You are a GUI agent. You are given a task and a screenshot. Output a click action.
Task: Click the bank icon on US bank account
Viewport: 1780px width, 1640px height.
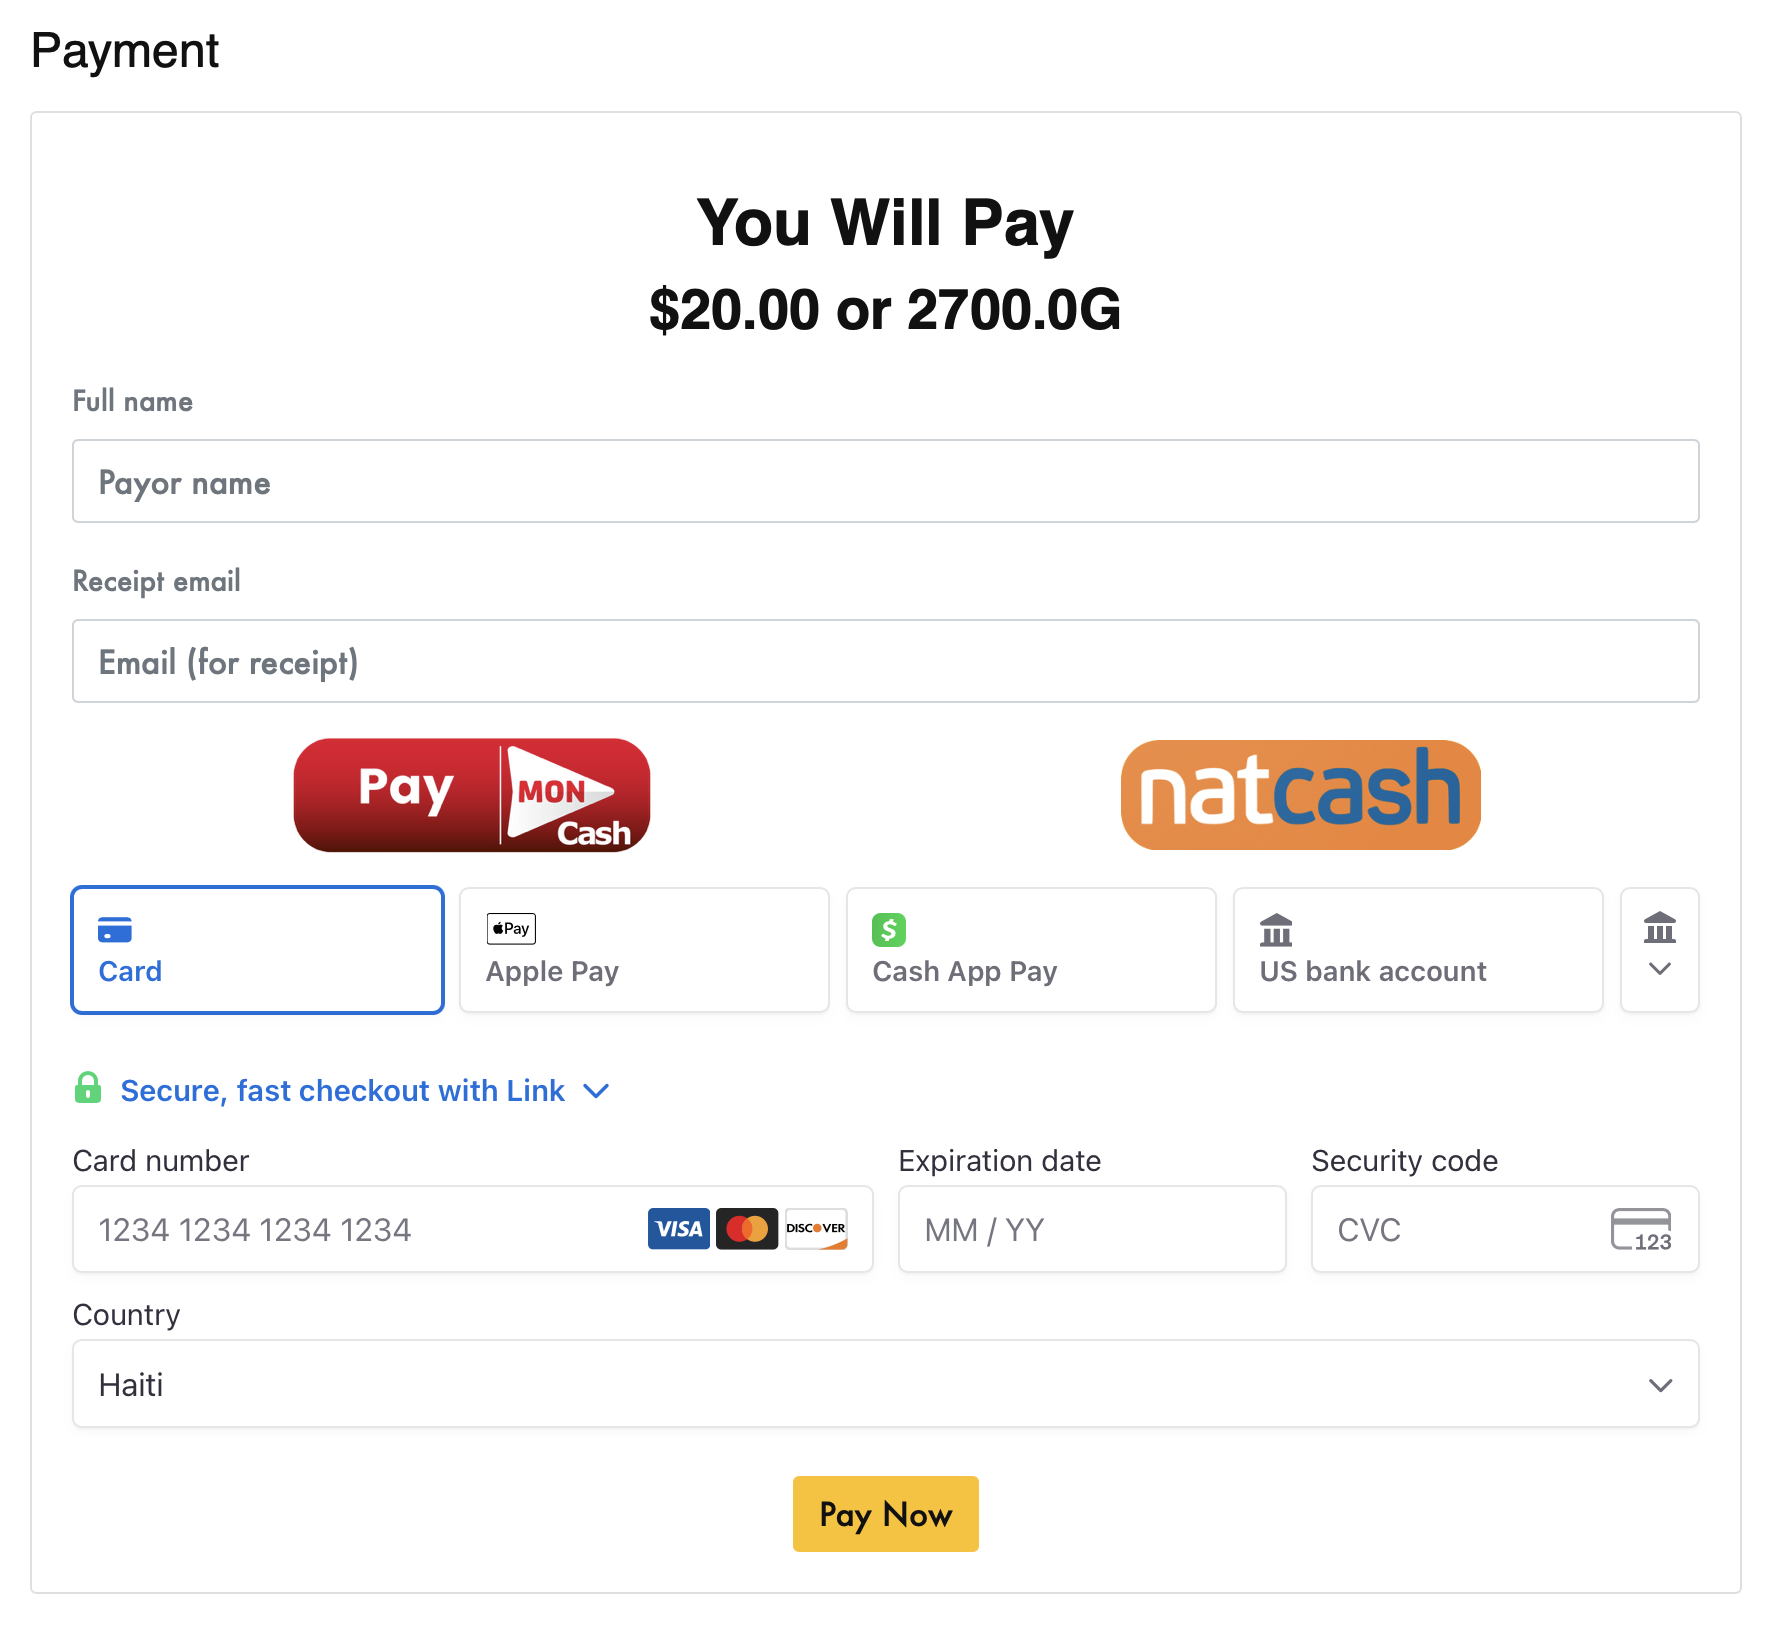pyautogui.click(x=1276, y=930)
